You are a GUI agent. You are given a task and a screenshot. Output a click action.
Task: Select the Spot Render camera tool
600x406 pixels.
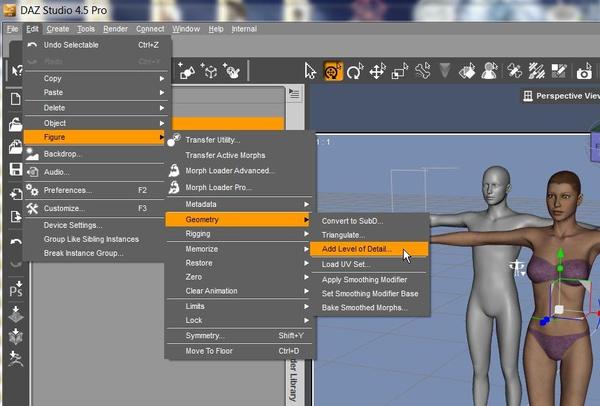pyautogui.click(x=584, y=72)
